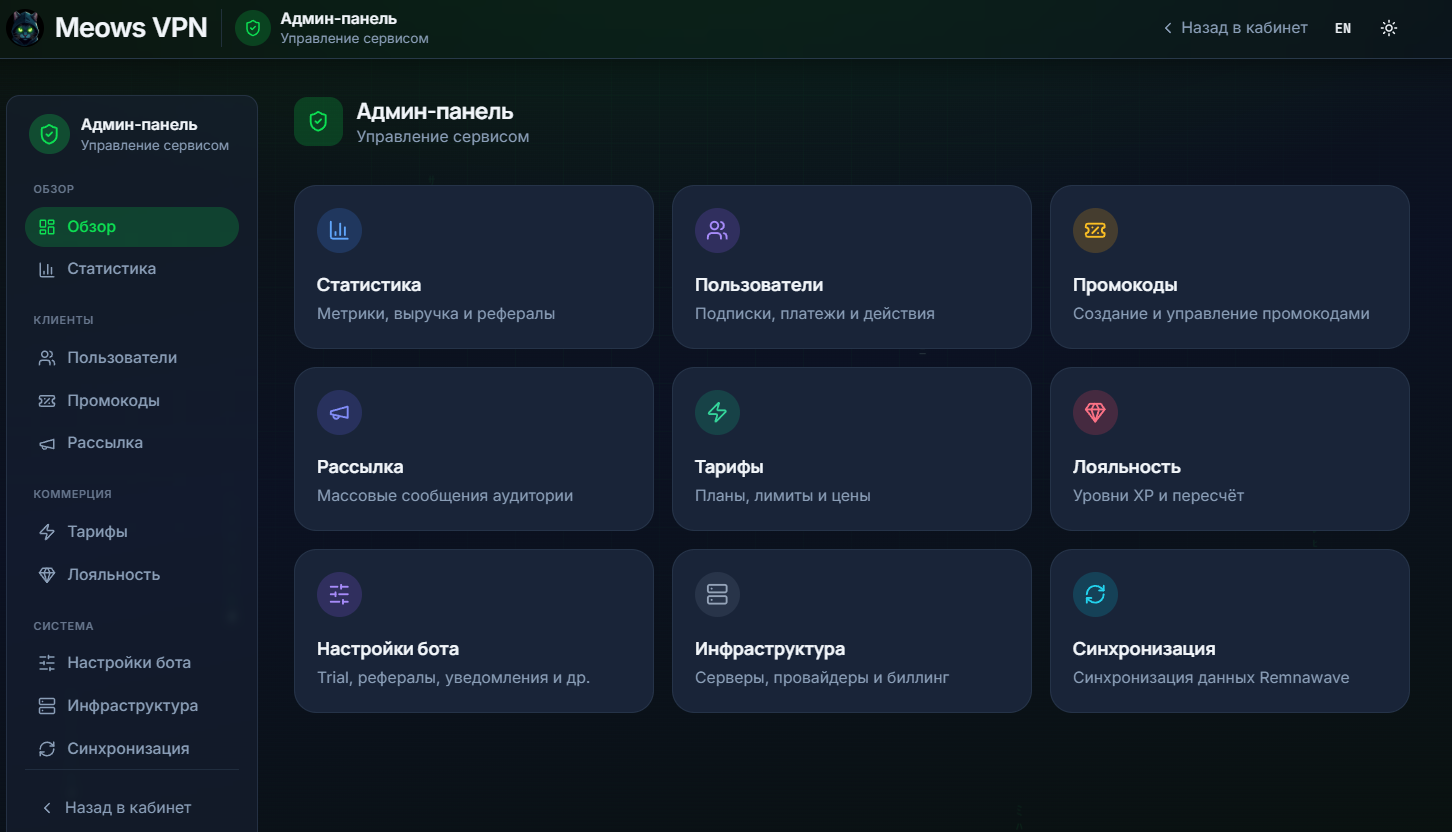Click the bar chart icon beside sidebar Статистика

click(x=47, y=269)
